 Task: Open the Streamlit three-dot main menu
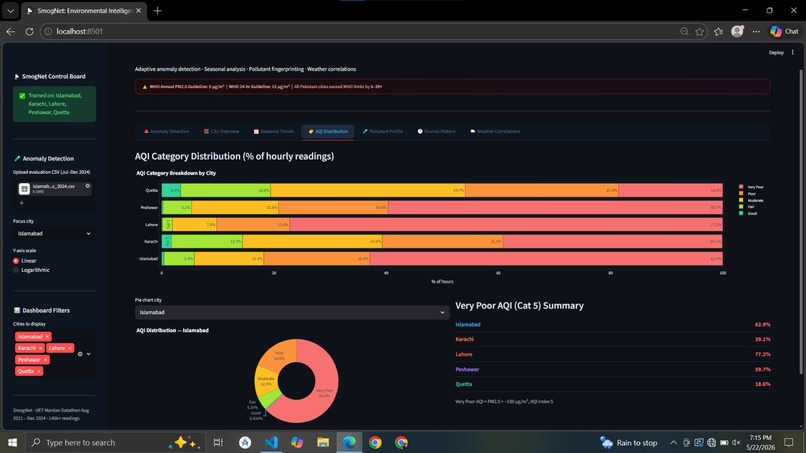tap(793, 52)
